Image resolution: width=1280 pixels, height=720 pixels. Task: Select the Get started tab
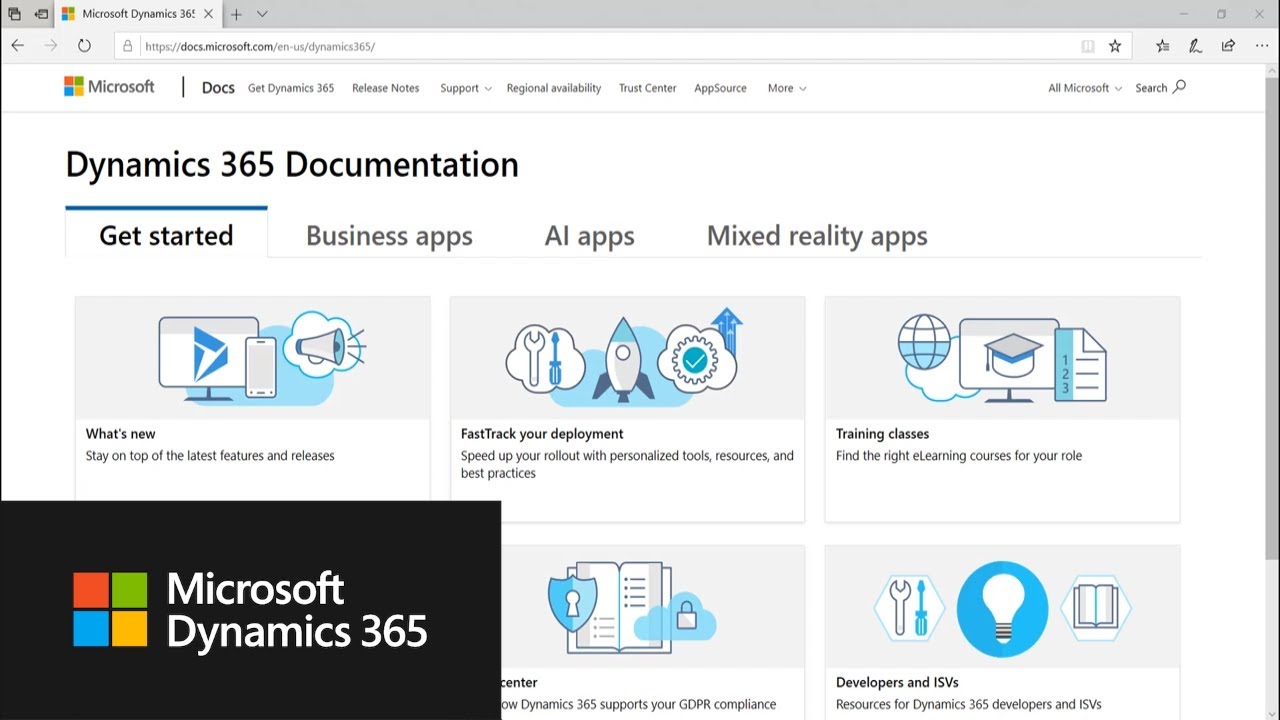[x=166, y=235]
